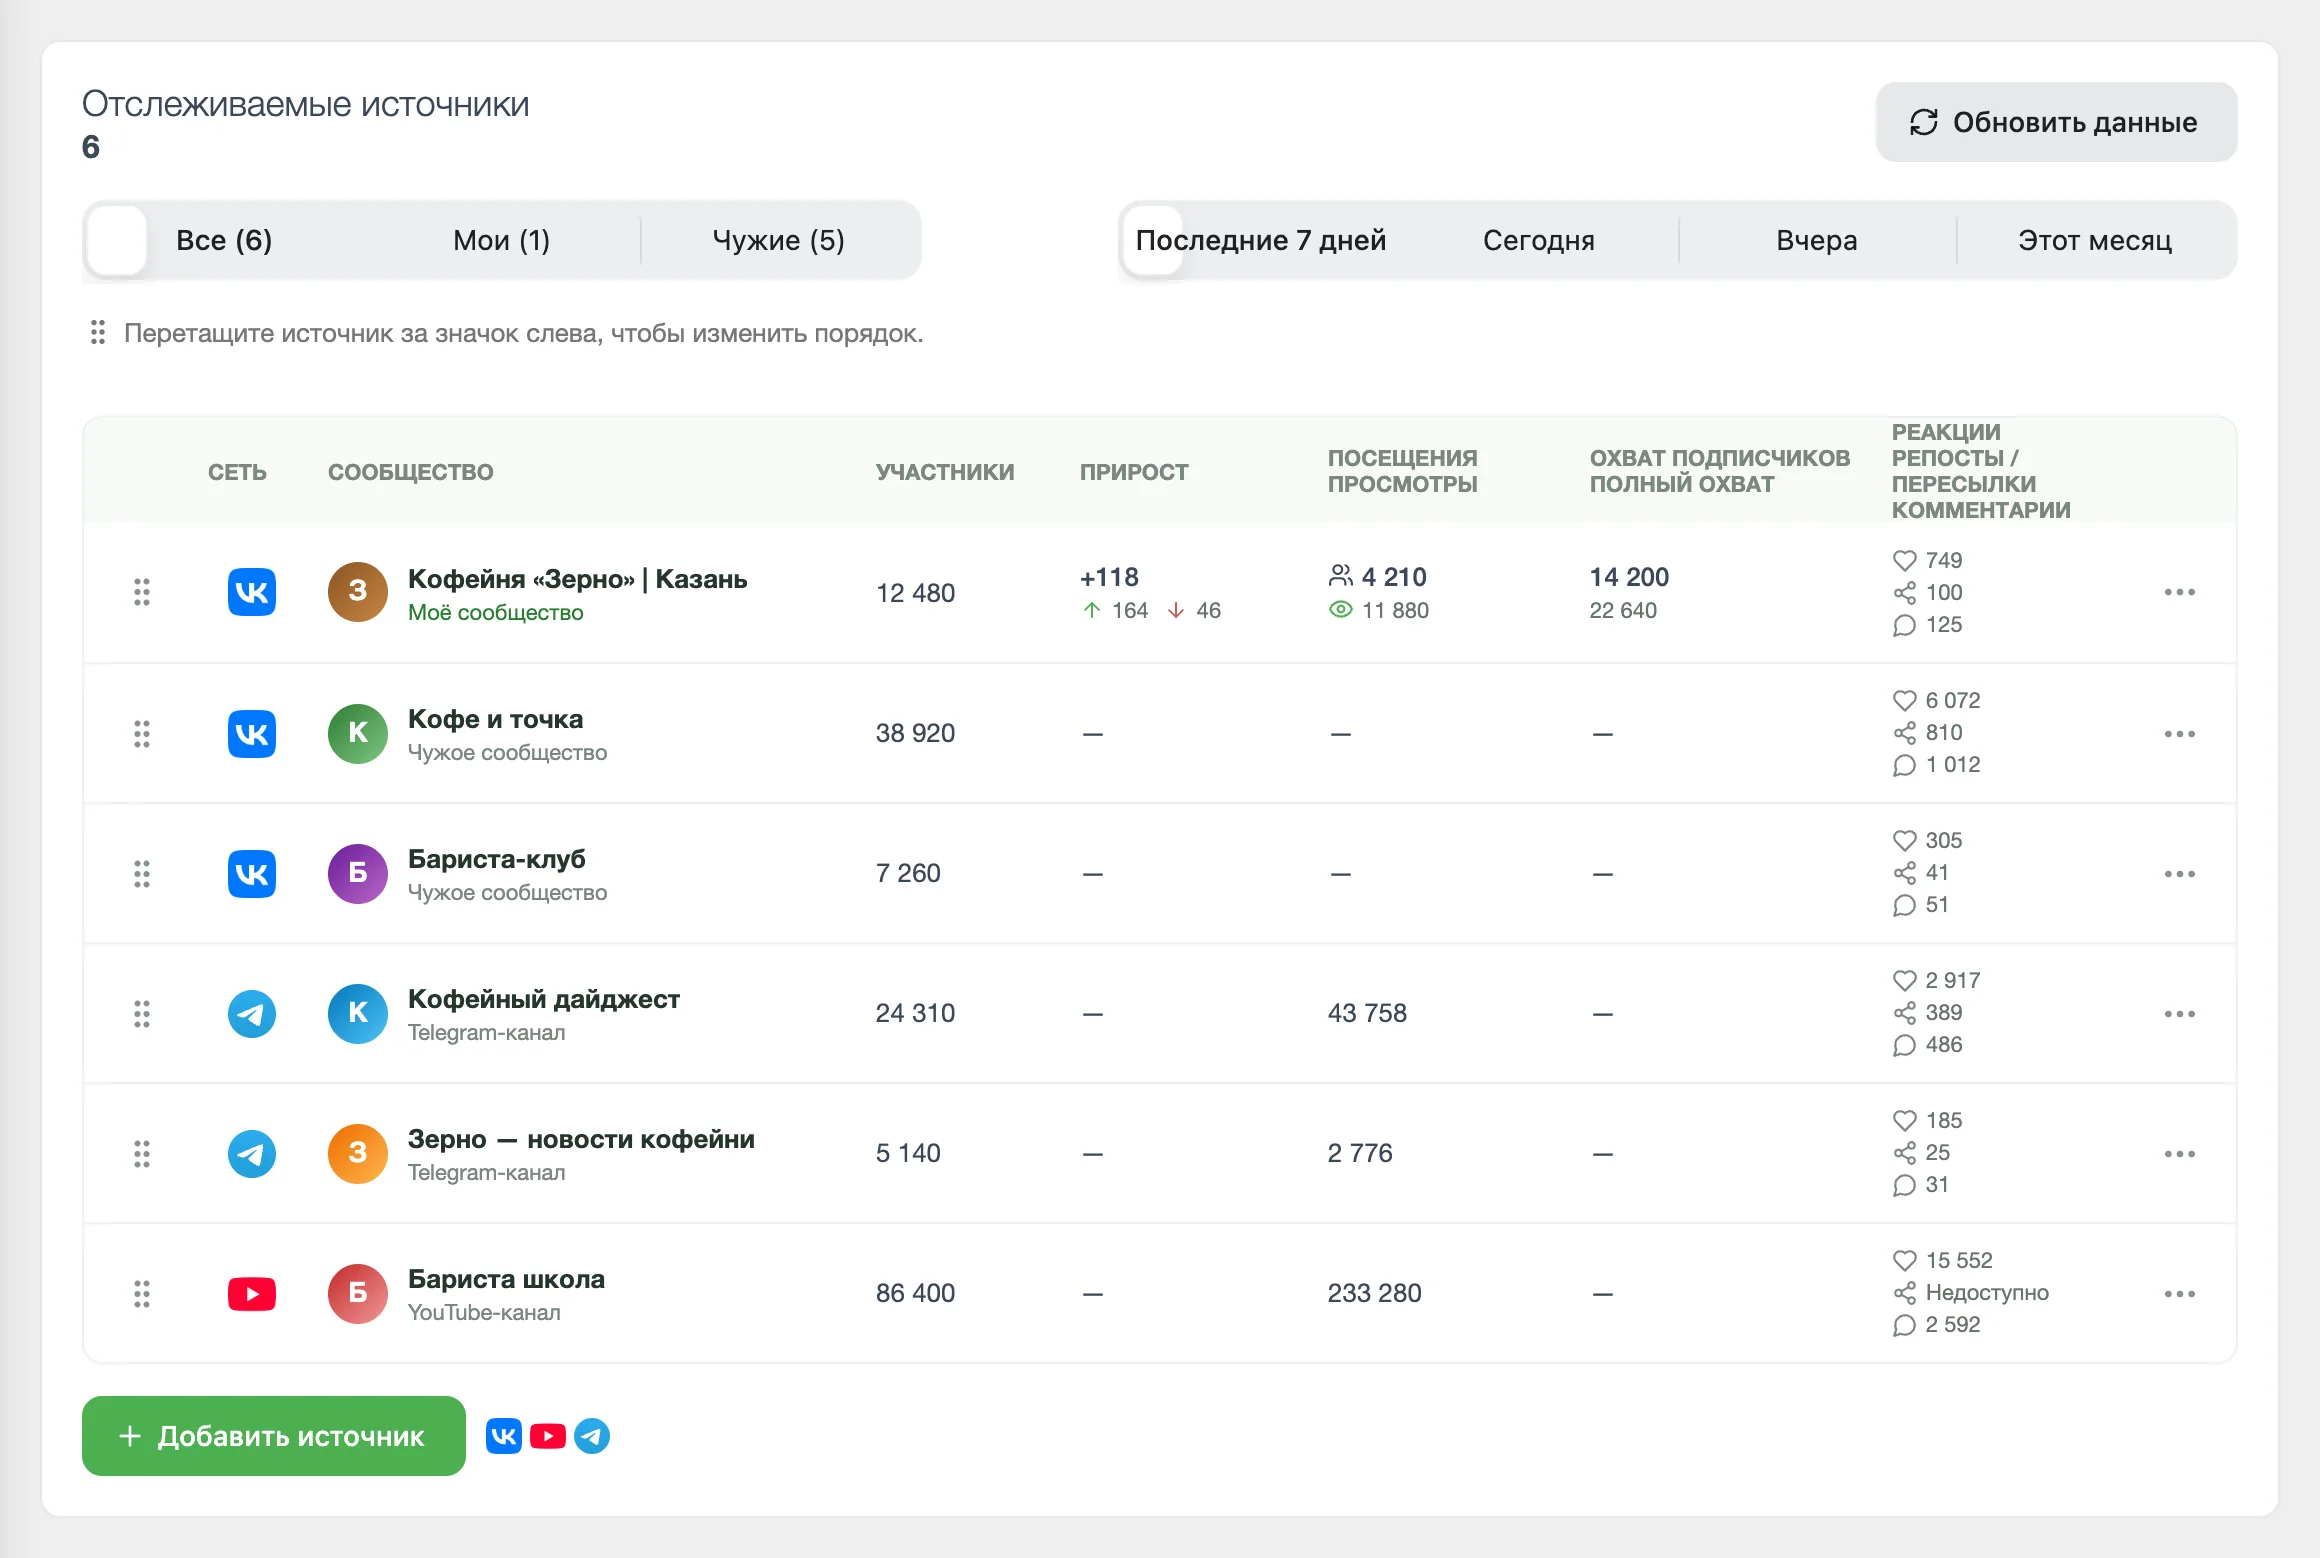Click VK icon next to Добавить источник button
The height and width of the screenshot is (1558, 2320).
pos(504,1436)
